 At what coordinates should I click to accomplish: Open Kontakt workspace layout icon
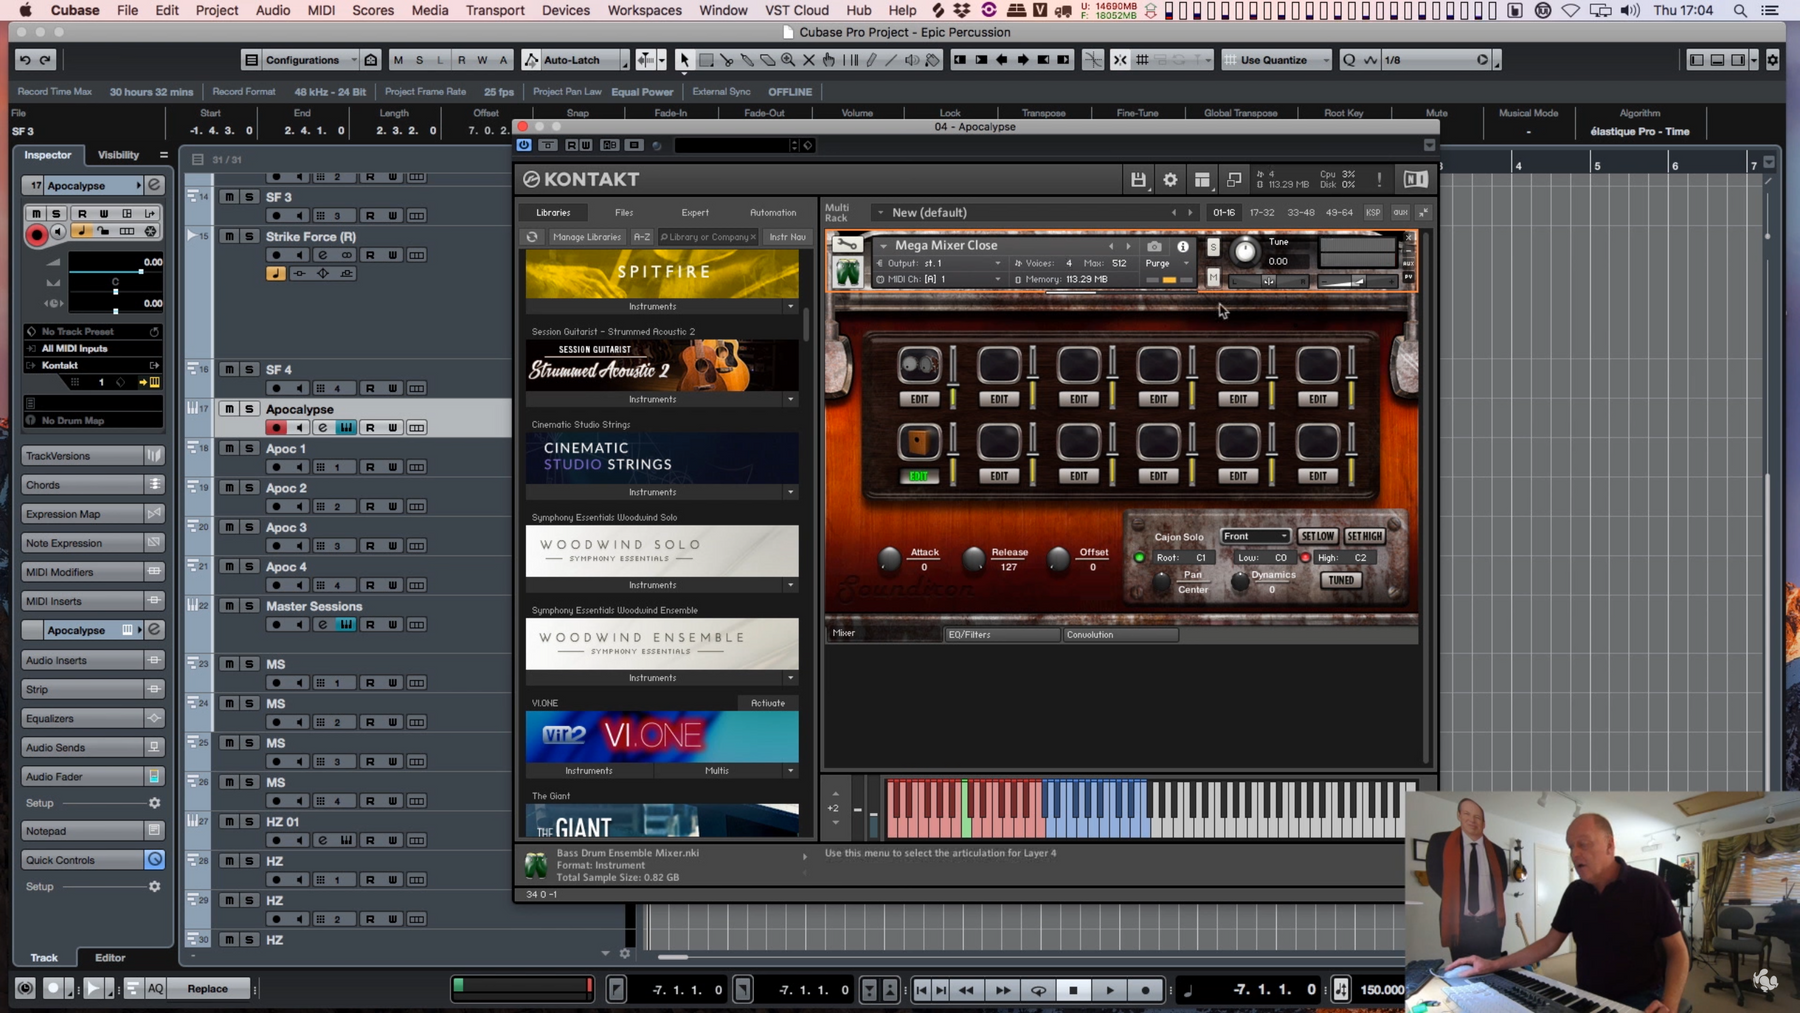tap(1202, 180)
